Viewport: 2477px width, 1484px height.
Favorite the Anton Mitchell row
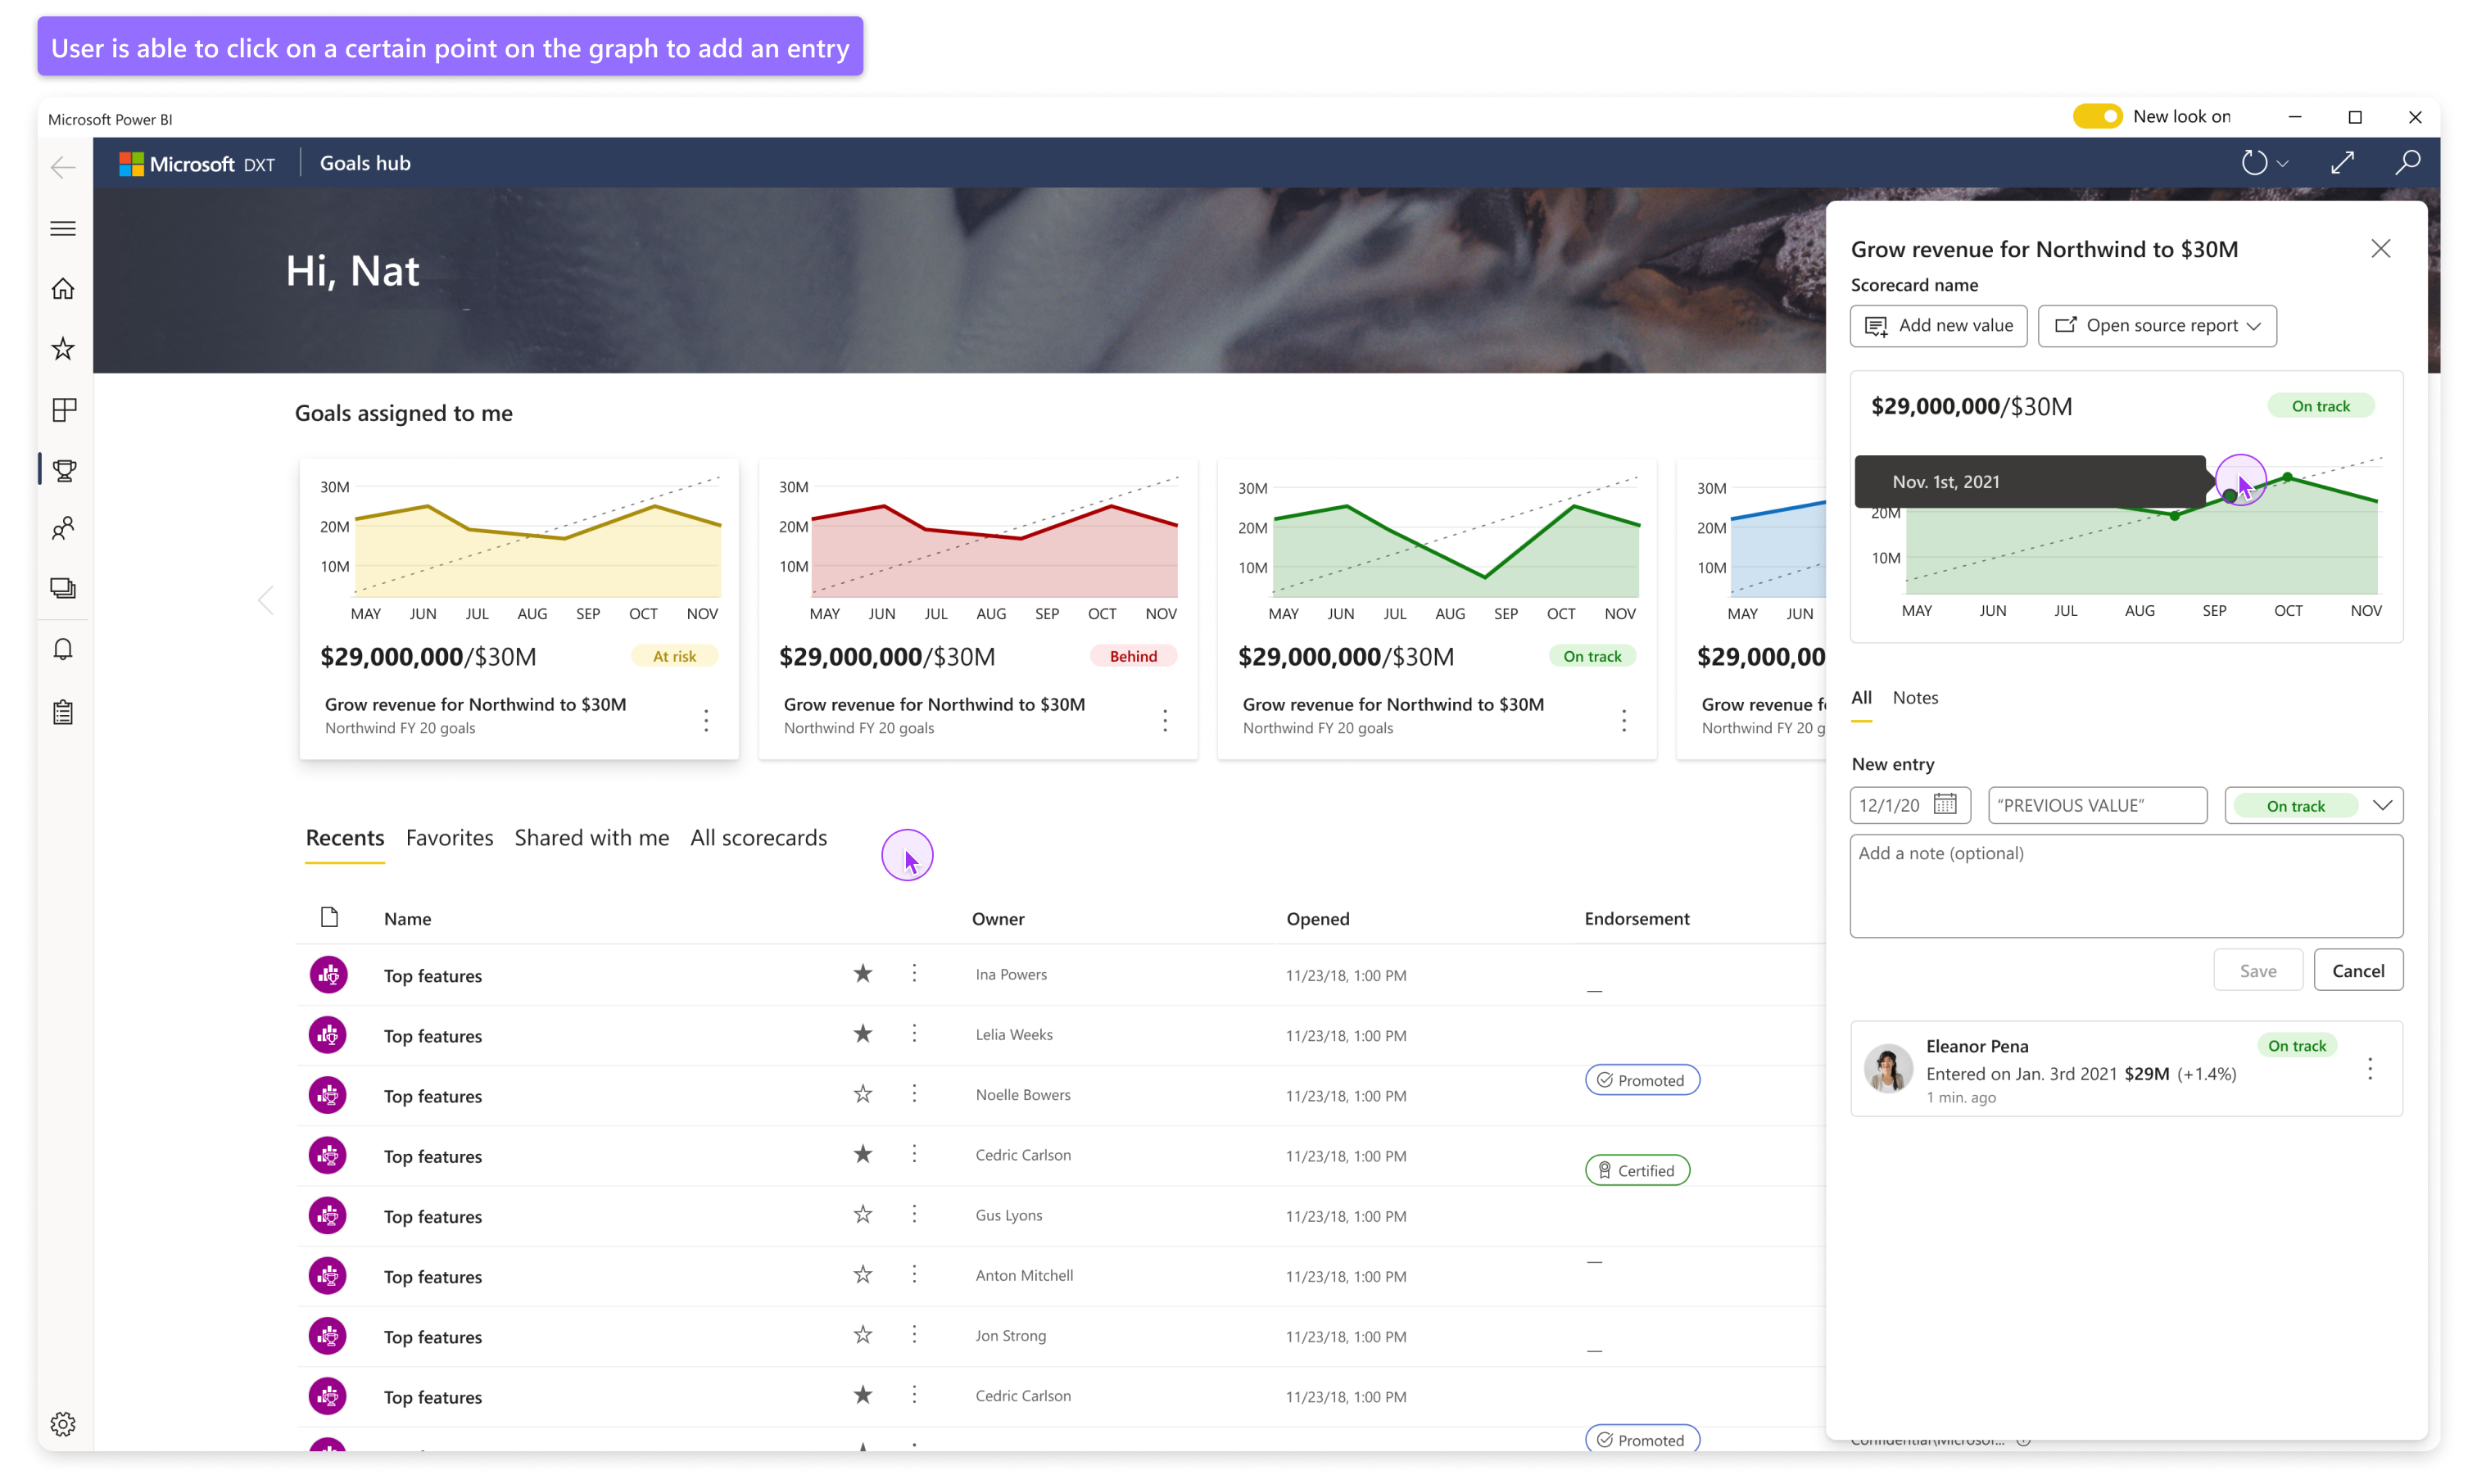pyautogui.click(x=862, y=1274)
